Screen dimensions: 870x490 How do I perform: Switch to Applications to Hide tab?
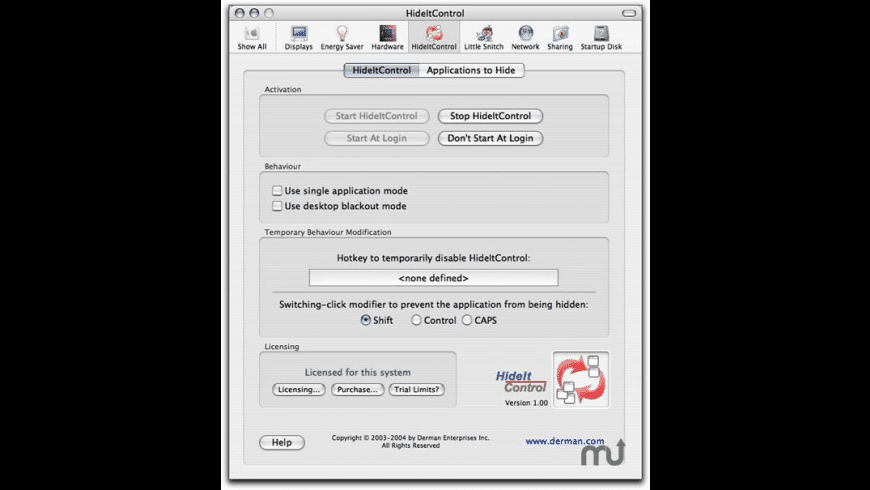(x=471, y=70)
